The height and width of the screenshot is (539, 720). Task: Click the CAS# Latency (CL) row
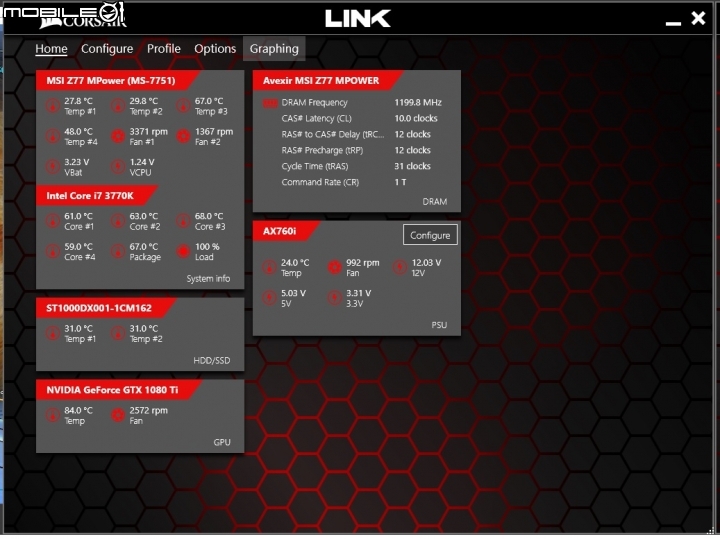[x=359, y=119]
